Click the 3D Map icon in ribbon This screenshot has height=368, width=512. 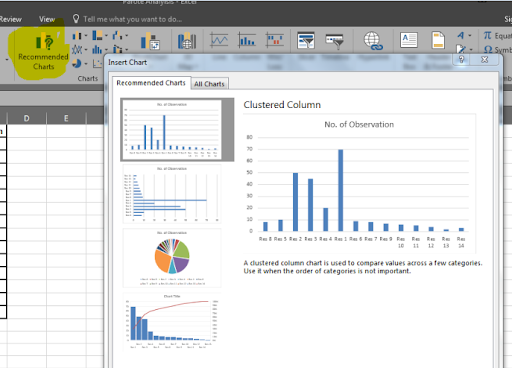pyautogui.click(x=187, y=41)
